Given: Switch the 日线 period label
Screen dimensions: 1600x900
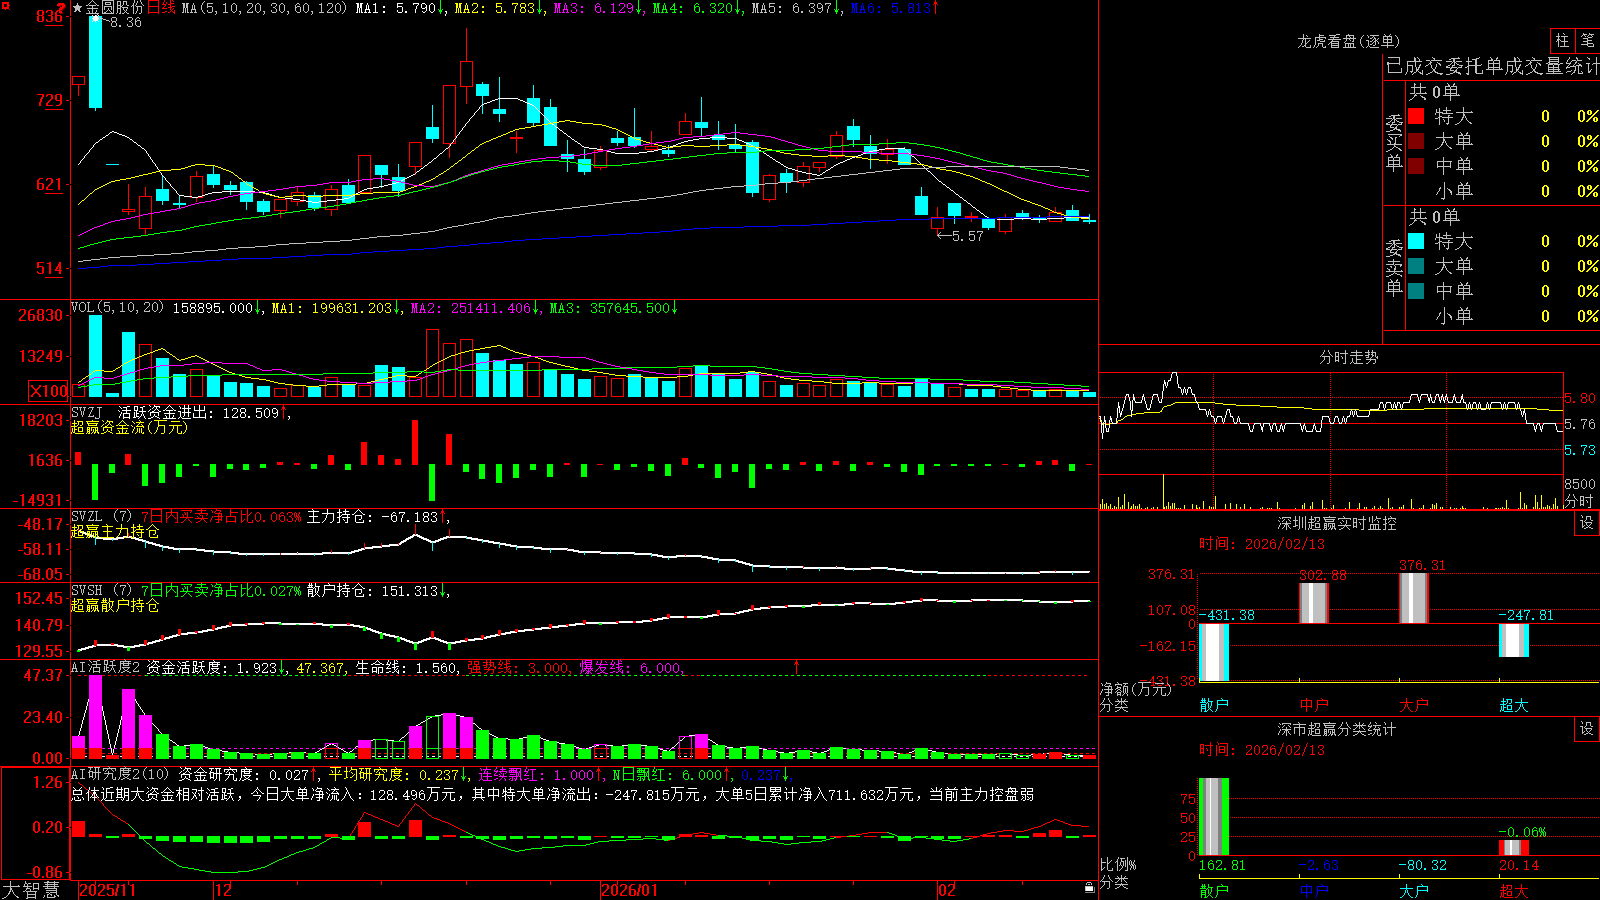Looking at the screenshot, I should 161,8.
